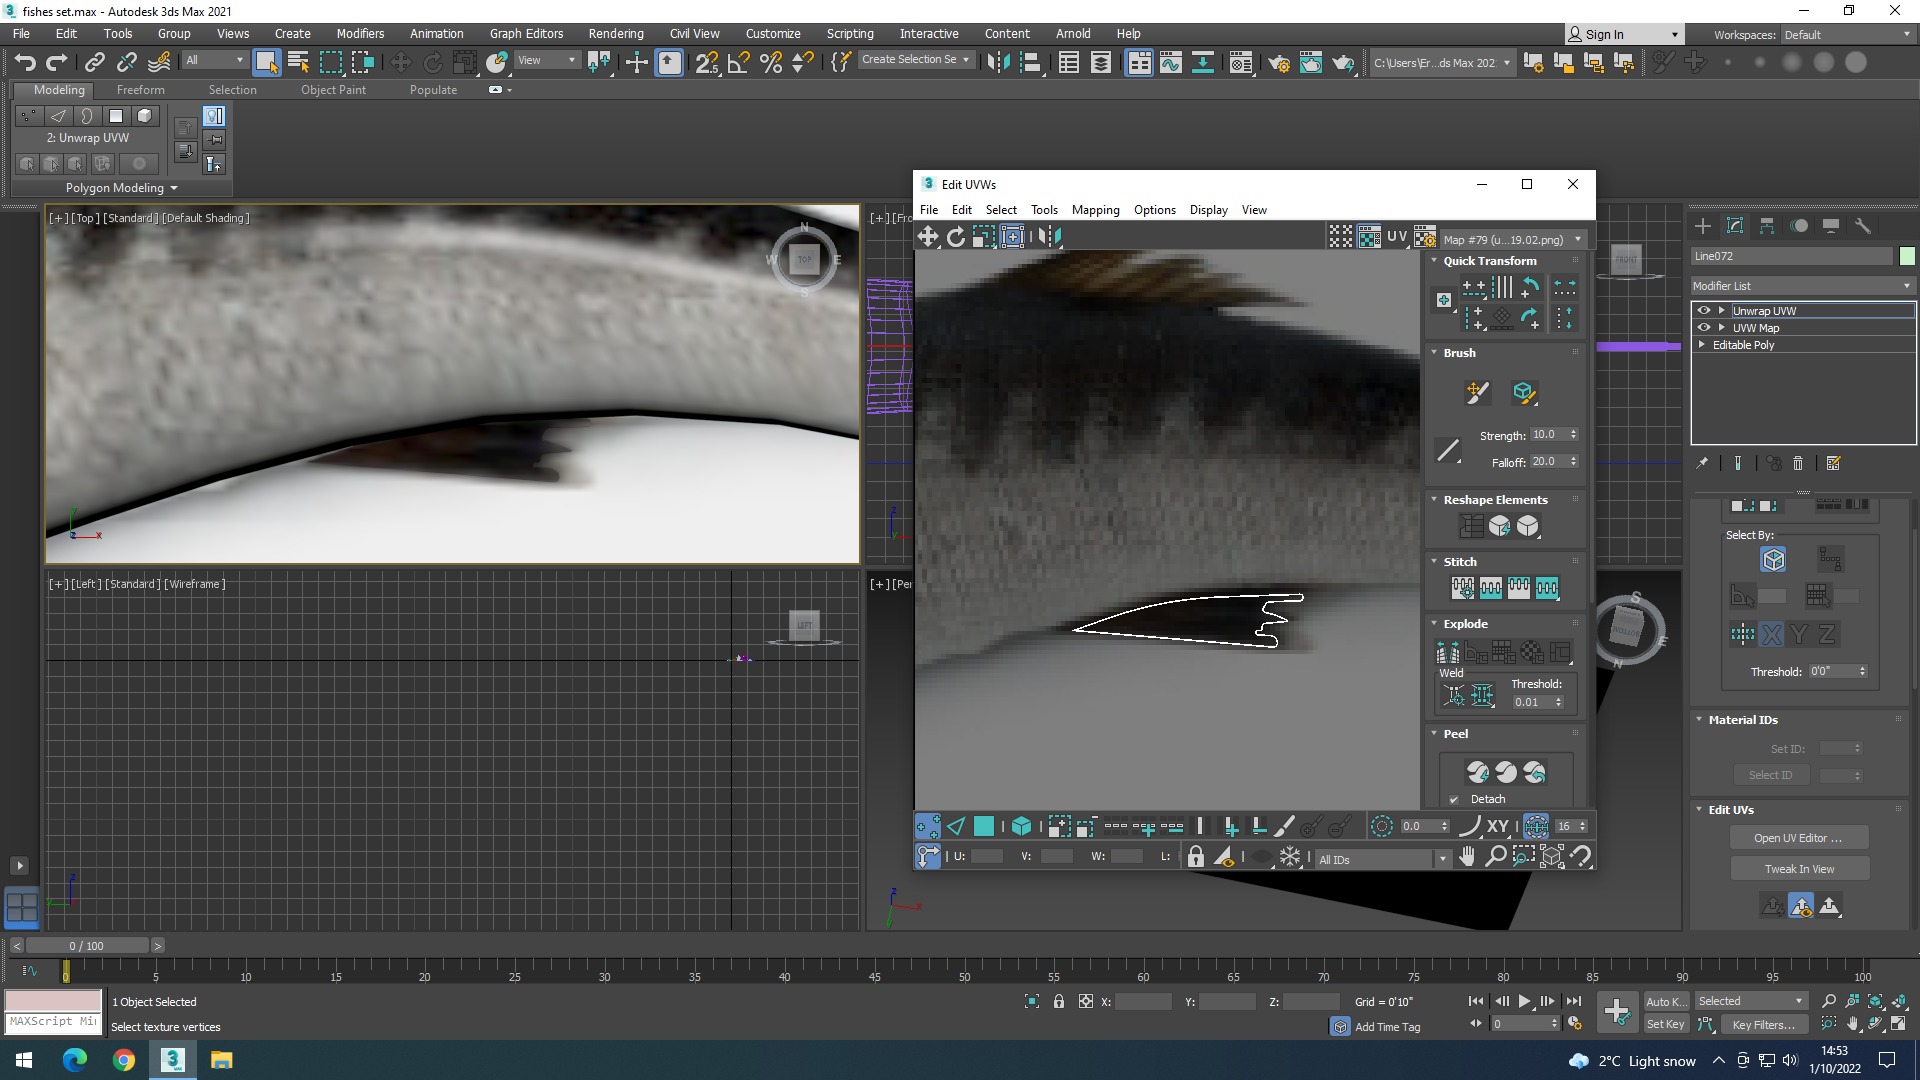Play the animation

pos(1524,1001)
